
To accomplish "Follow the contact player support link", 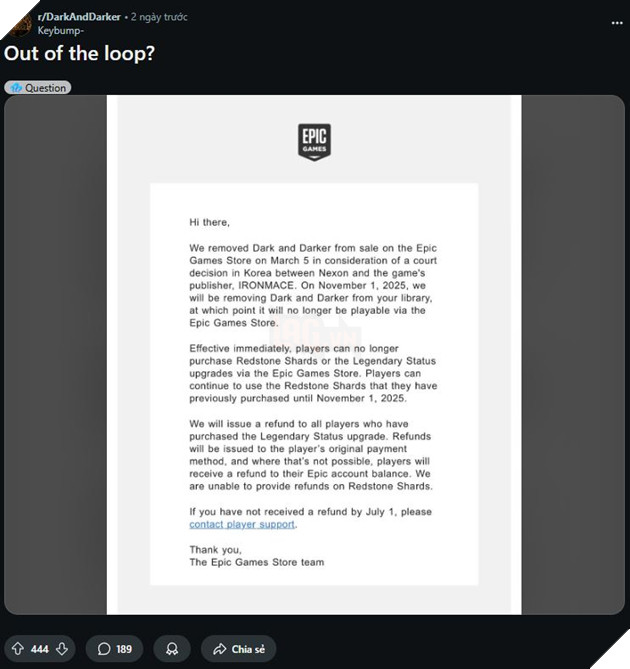I will (242, 524).
